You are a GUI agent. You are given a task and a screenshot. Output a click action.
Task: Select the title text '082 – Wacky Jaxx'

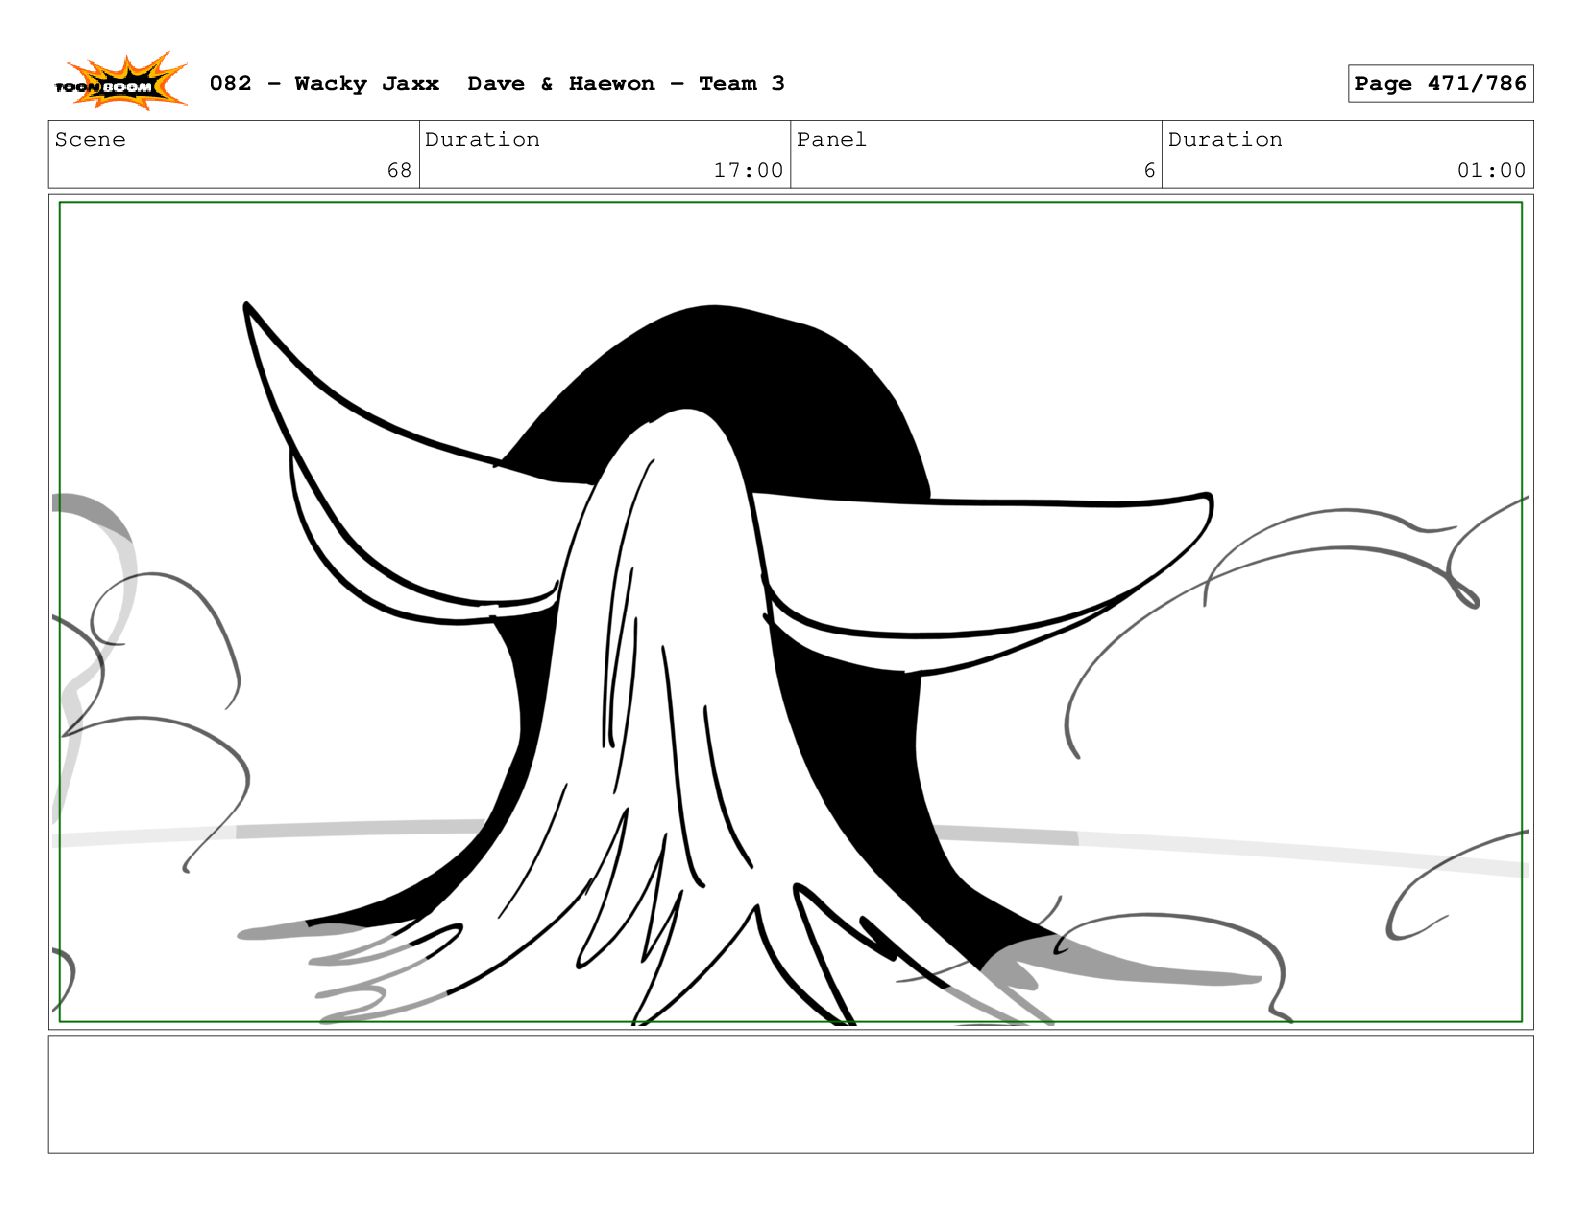[x=324, y=84]
